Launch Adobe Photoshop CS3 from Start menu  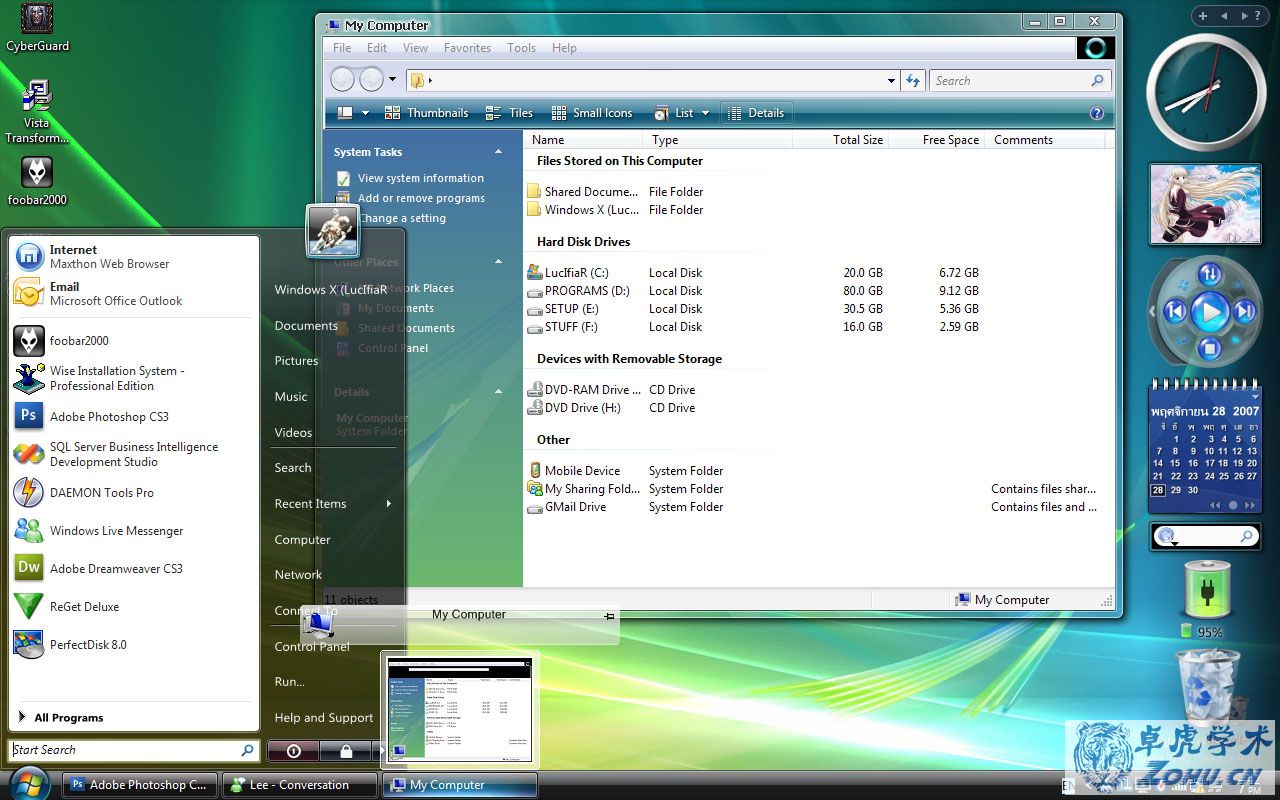pyautogui.click(x=133, y=416)
